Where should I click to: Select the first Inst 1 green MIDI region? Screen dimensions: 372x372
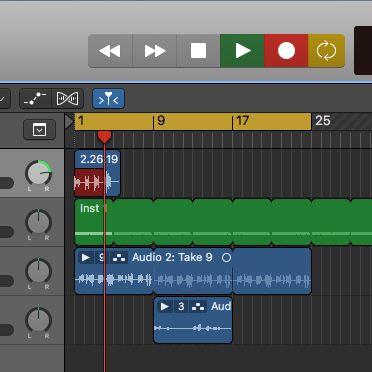pos(94,222)
